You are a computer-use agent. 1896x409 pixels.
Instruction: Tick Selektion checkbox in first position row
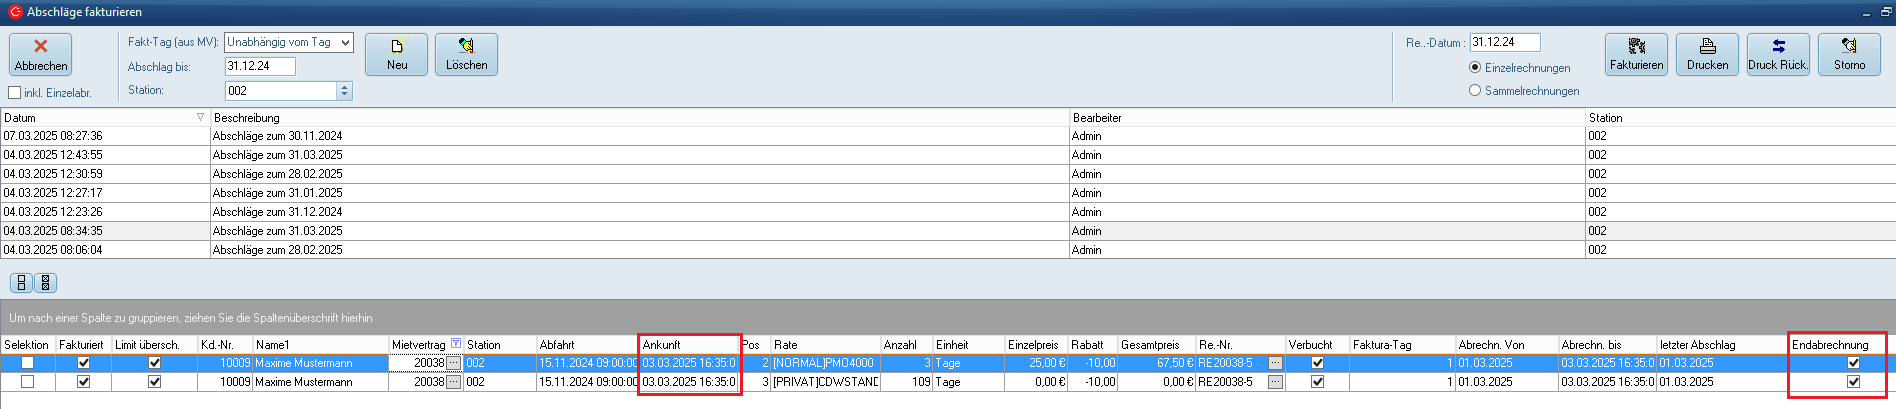pyautogui.click(x=28, y=363)
